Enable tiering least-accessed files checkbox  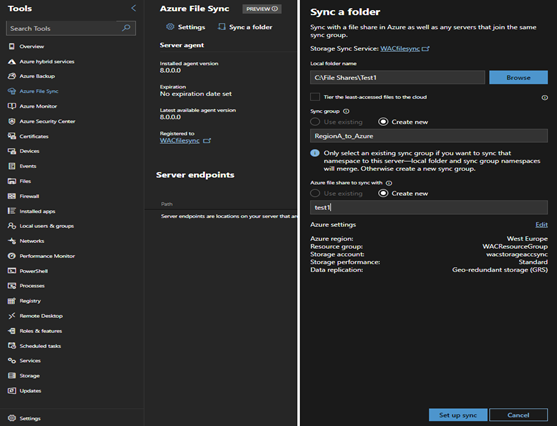coord(315,97)
